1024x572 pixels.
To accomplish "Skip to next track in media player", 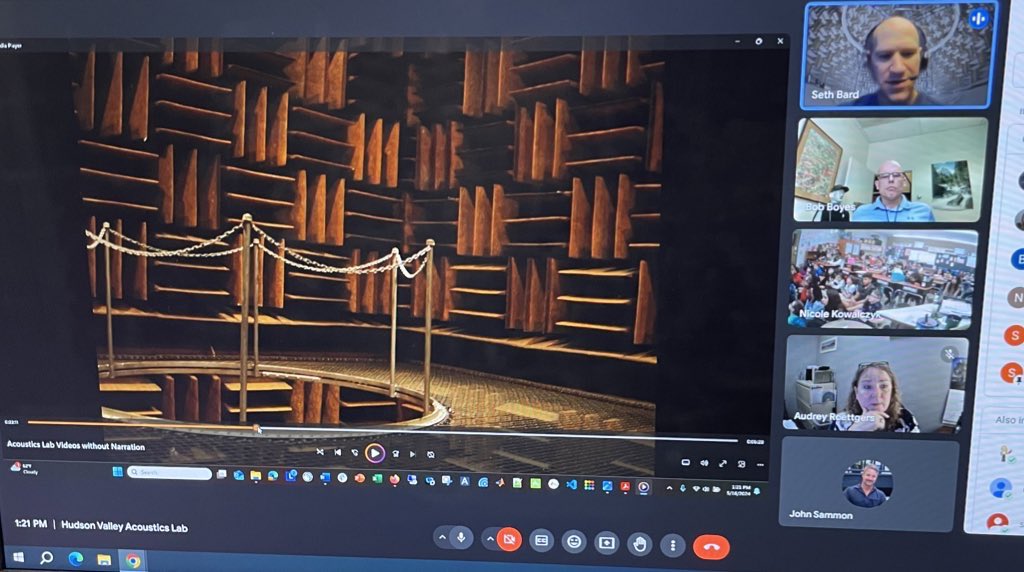I will 413,454.
